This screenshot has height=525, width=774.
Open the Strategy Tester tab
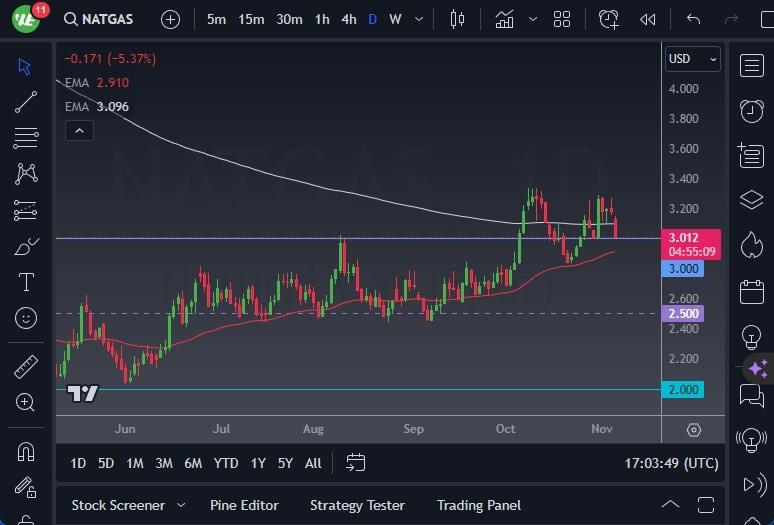pyautogui.click(x=357, y=505)
